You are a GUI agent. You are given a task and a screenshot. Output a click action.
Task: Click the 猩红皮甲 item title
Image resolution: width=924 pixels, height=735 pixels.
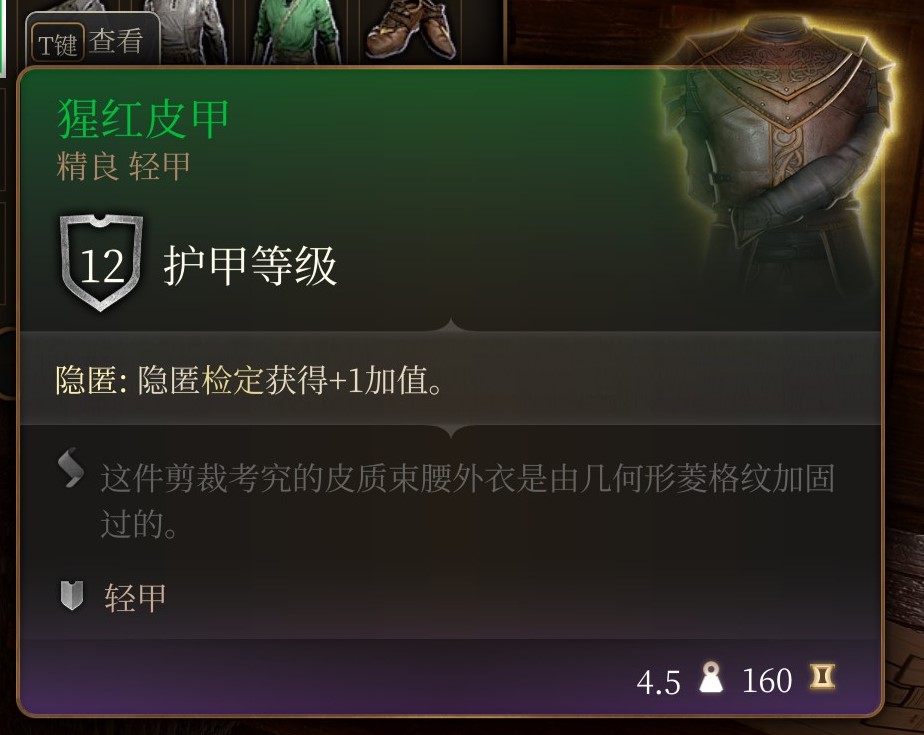(143, 119)
